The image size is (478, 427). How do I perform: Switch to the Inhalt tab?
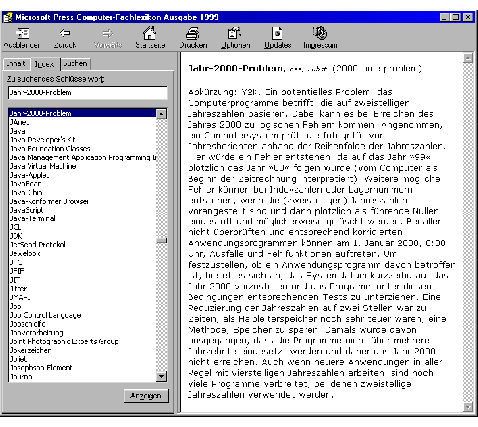pos(16,64)
